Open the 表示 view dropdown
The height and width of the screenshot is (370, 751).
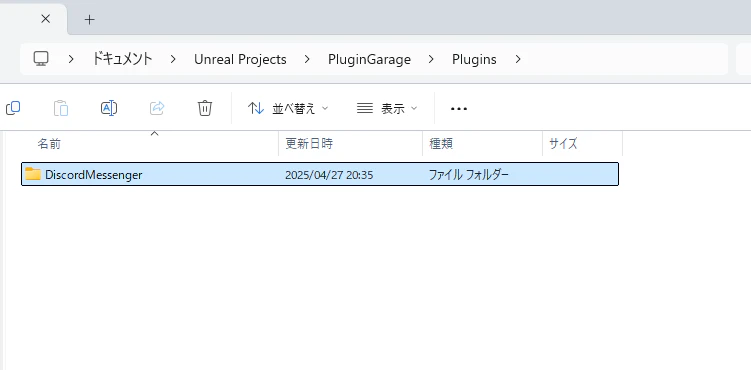point(387,109)
